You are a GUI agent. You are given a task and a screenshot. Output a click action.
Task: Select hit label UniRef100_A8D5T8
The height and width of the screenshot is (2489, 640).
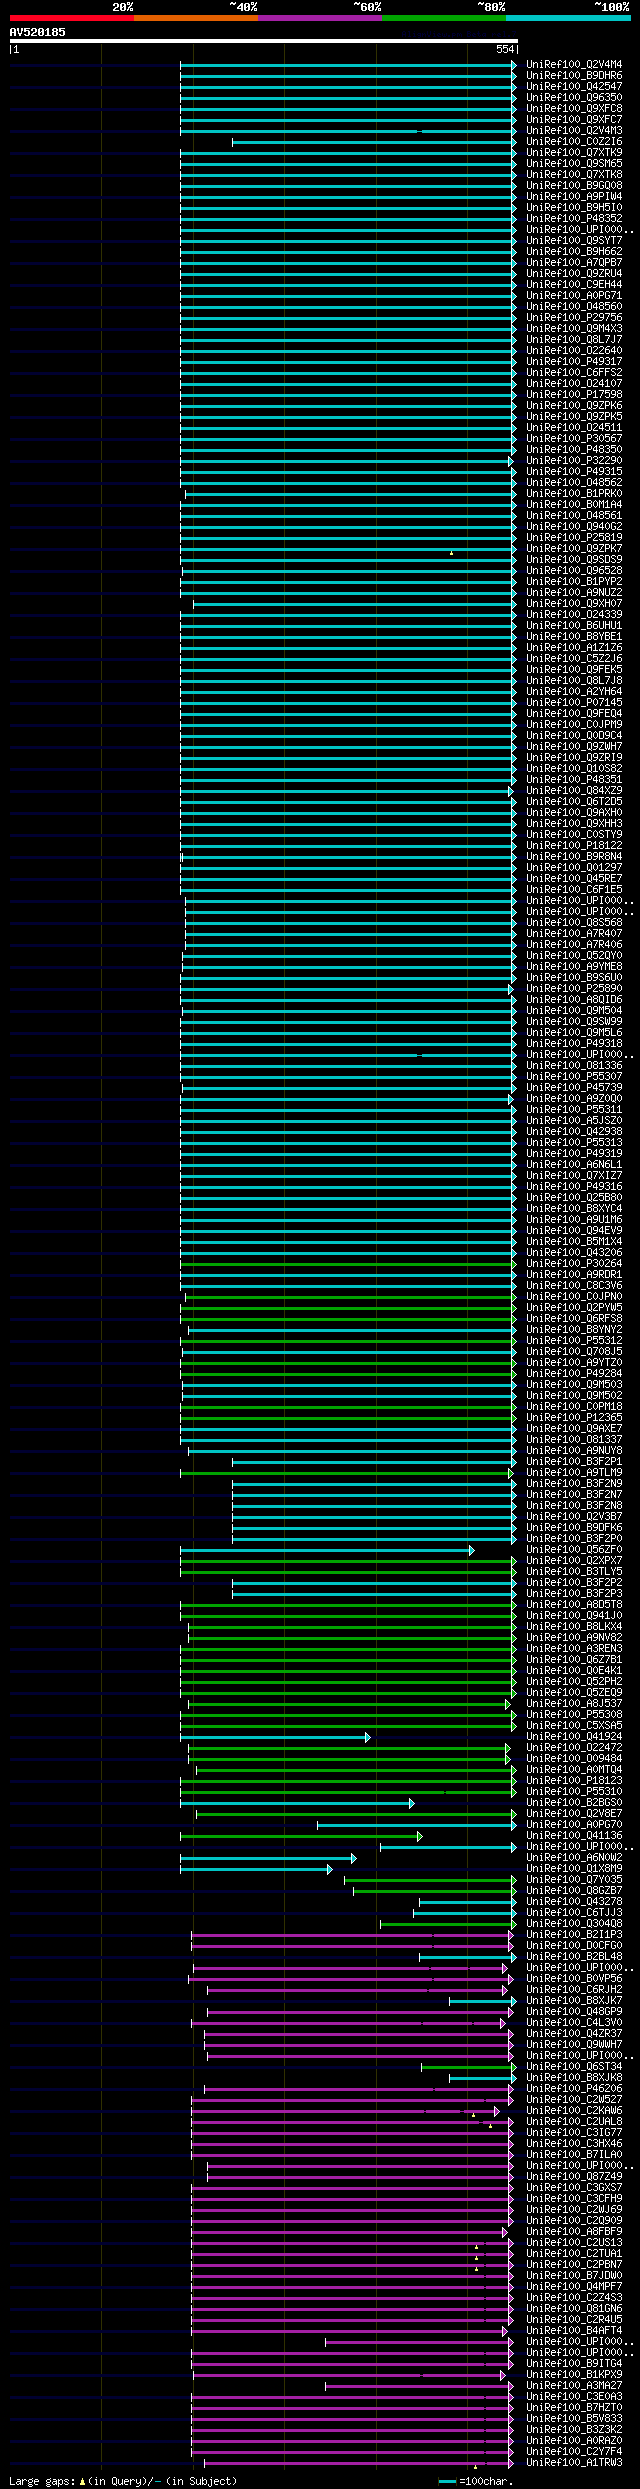tap(574, 1605)
